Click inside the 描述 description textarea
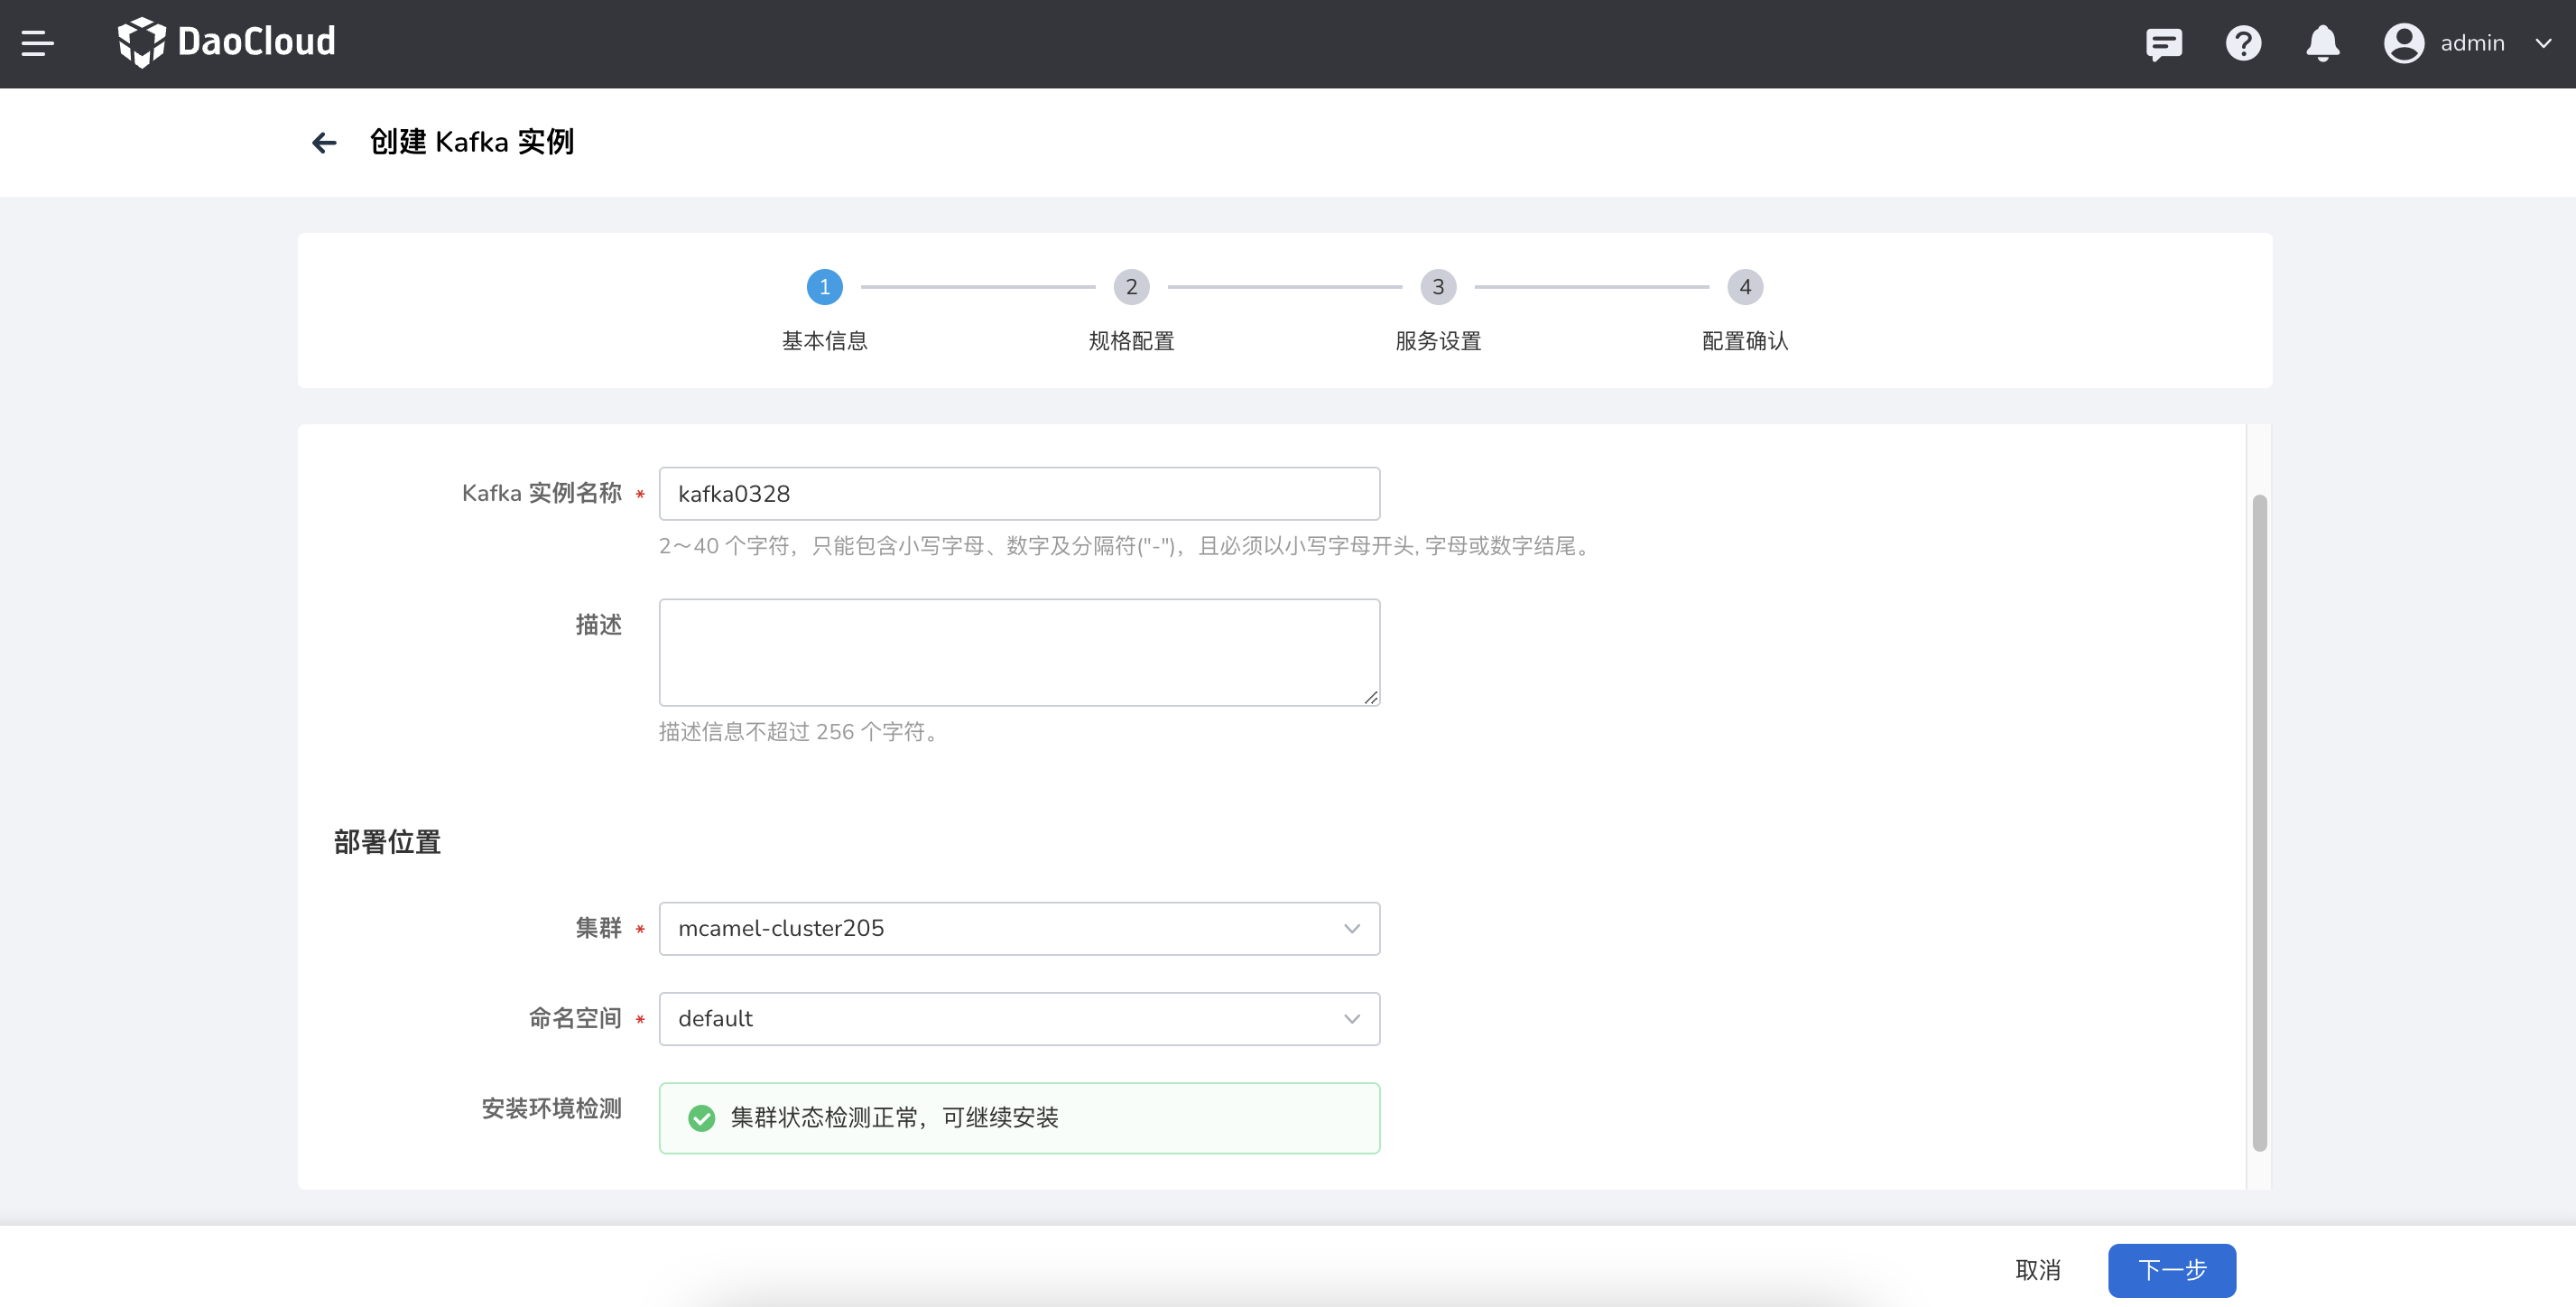2576x1307 pixels. [x=1018, y=651]
